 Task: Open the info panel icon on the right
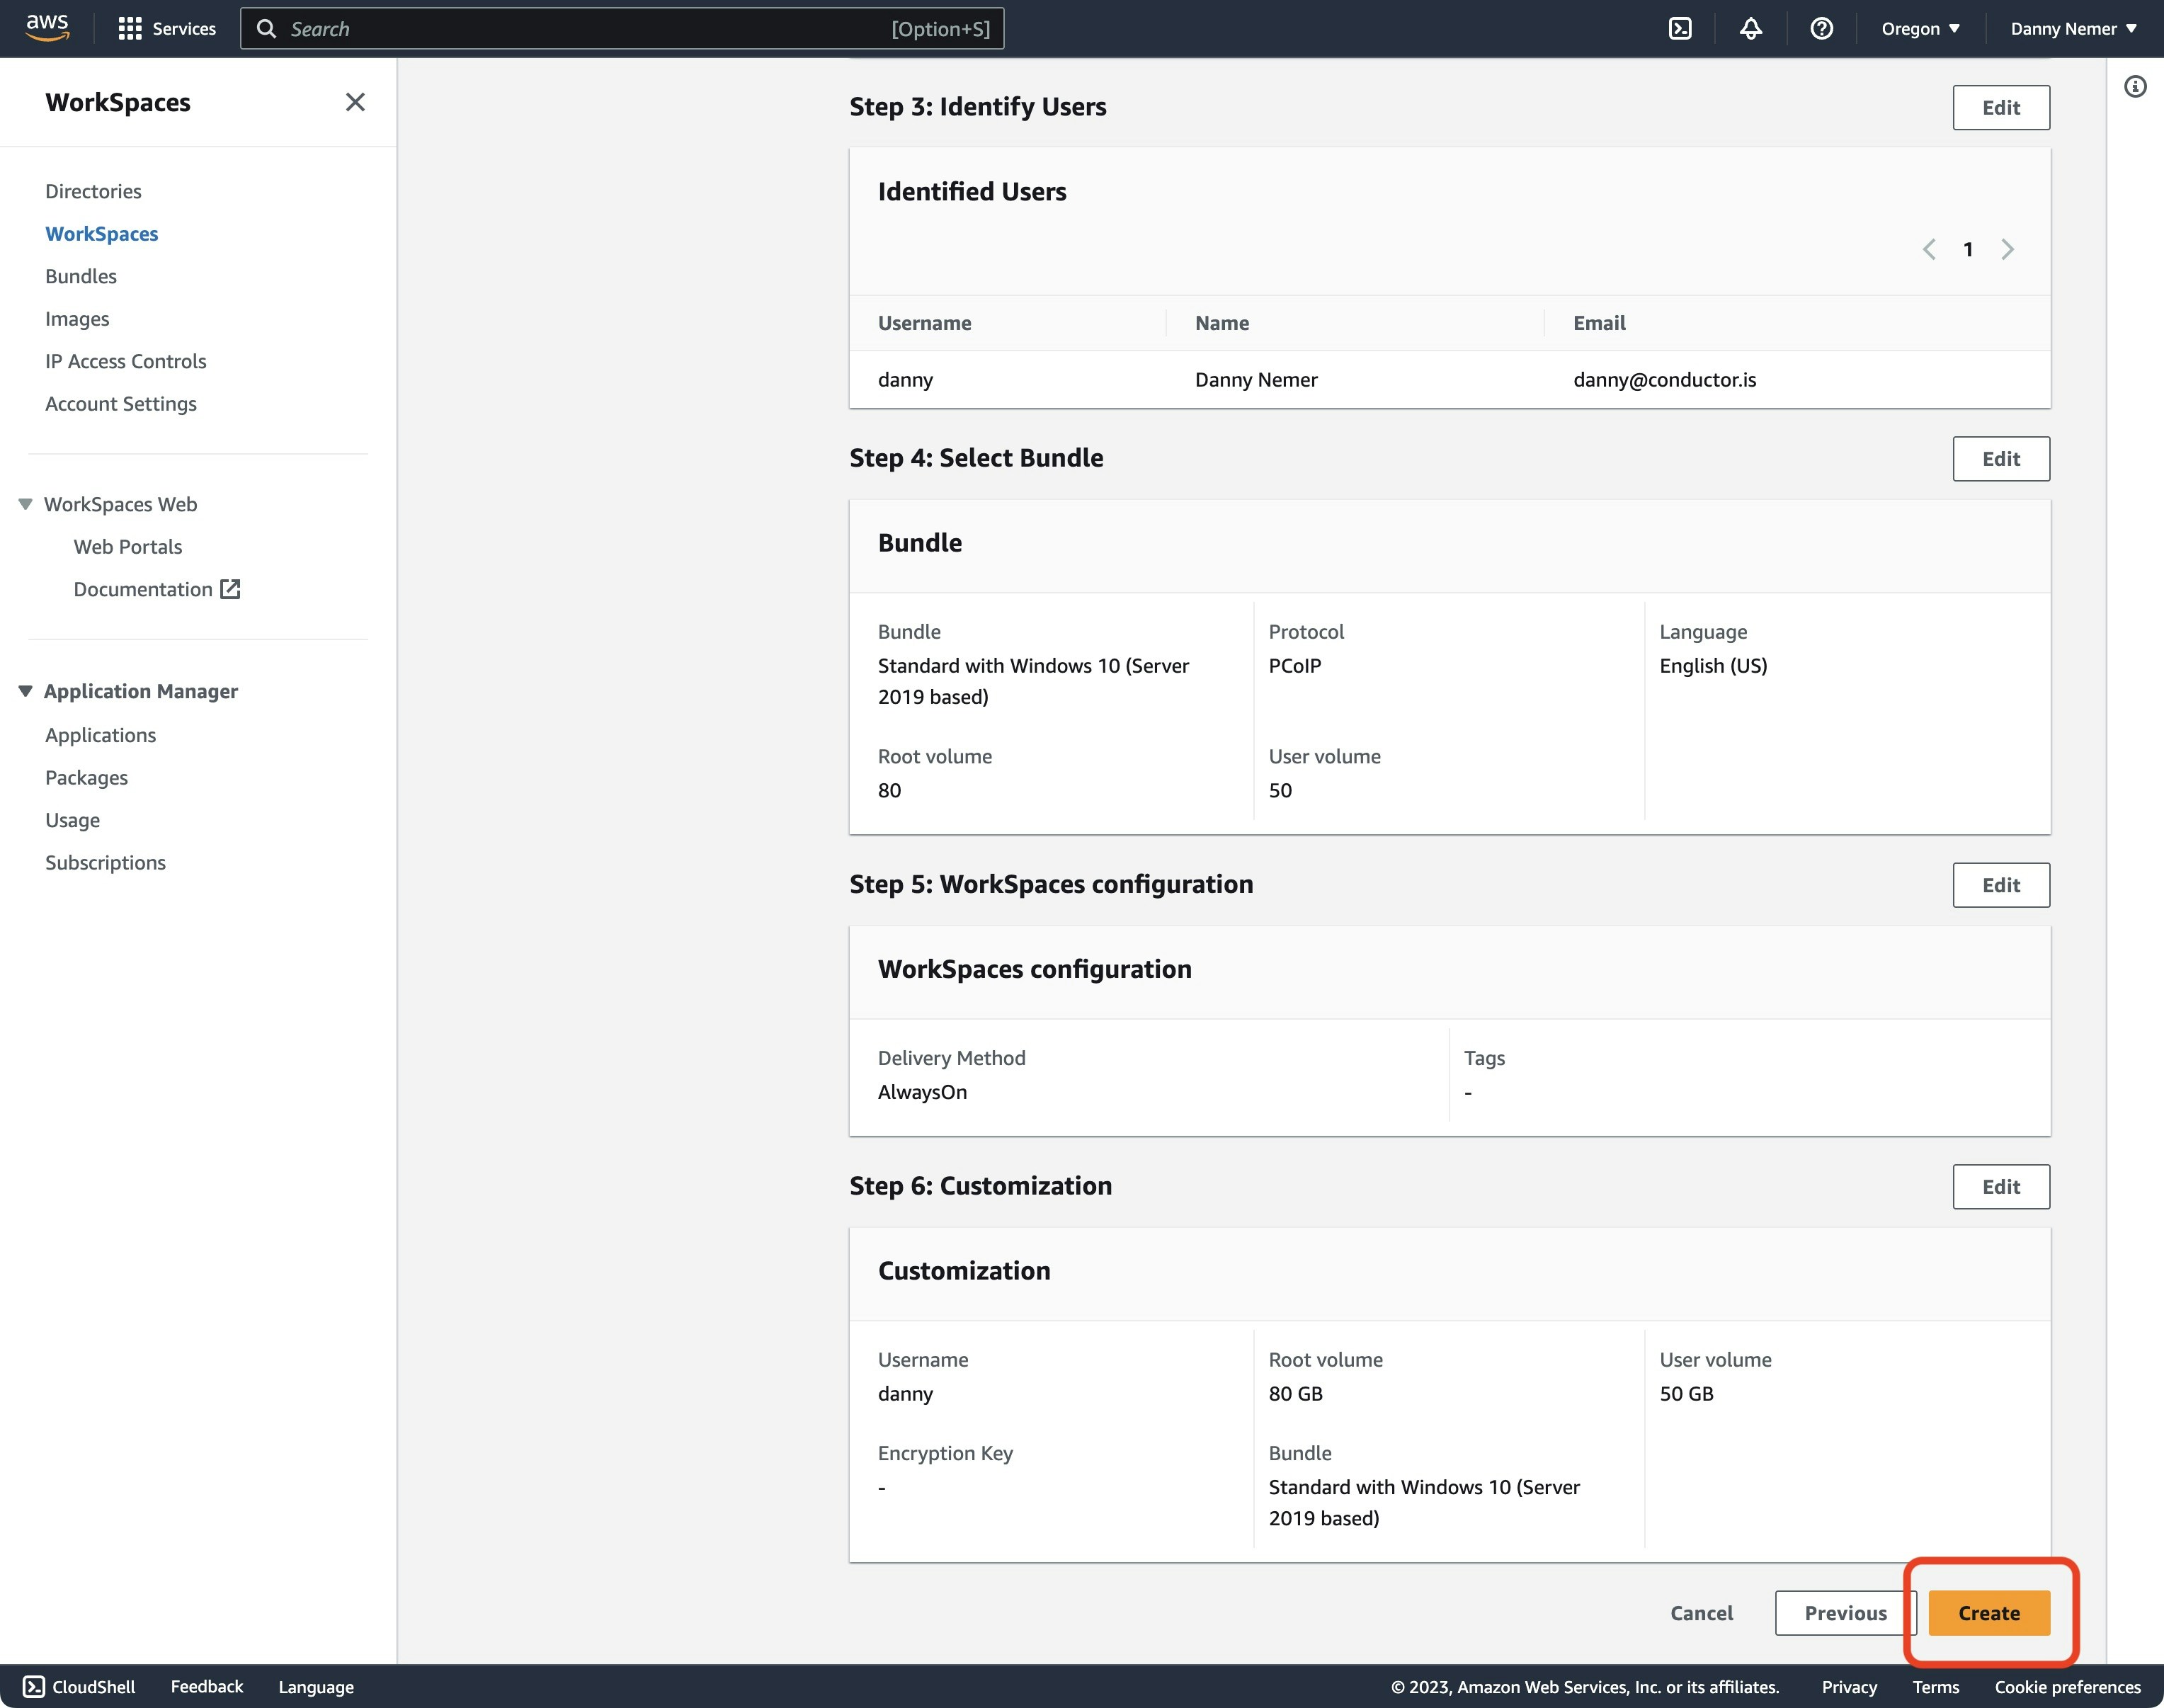(2135, 87)
